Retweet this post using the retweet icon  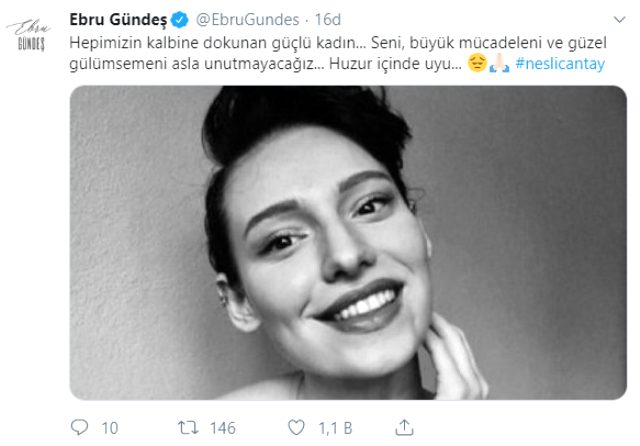(189, 428)
